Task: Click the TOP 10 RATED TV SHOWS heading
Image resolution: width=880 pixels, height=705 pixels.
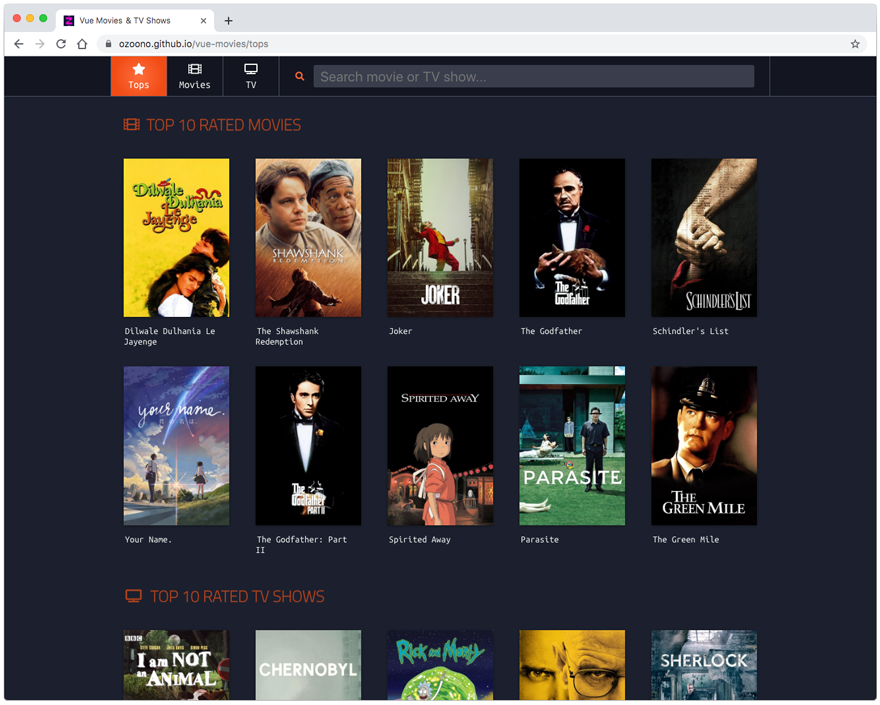Action: tap(237, 596)
